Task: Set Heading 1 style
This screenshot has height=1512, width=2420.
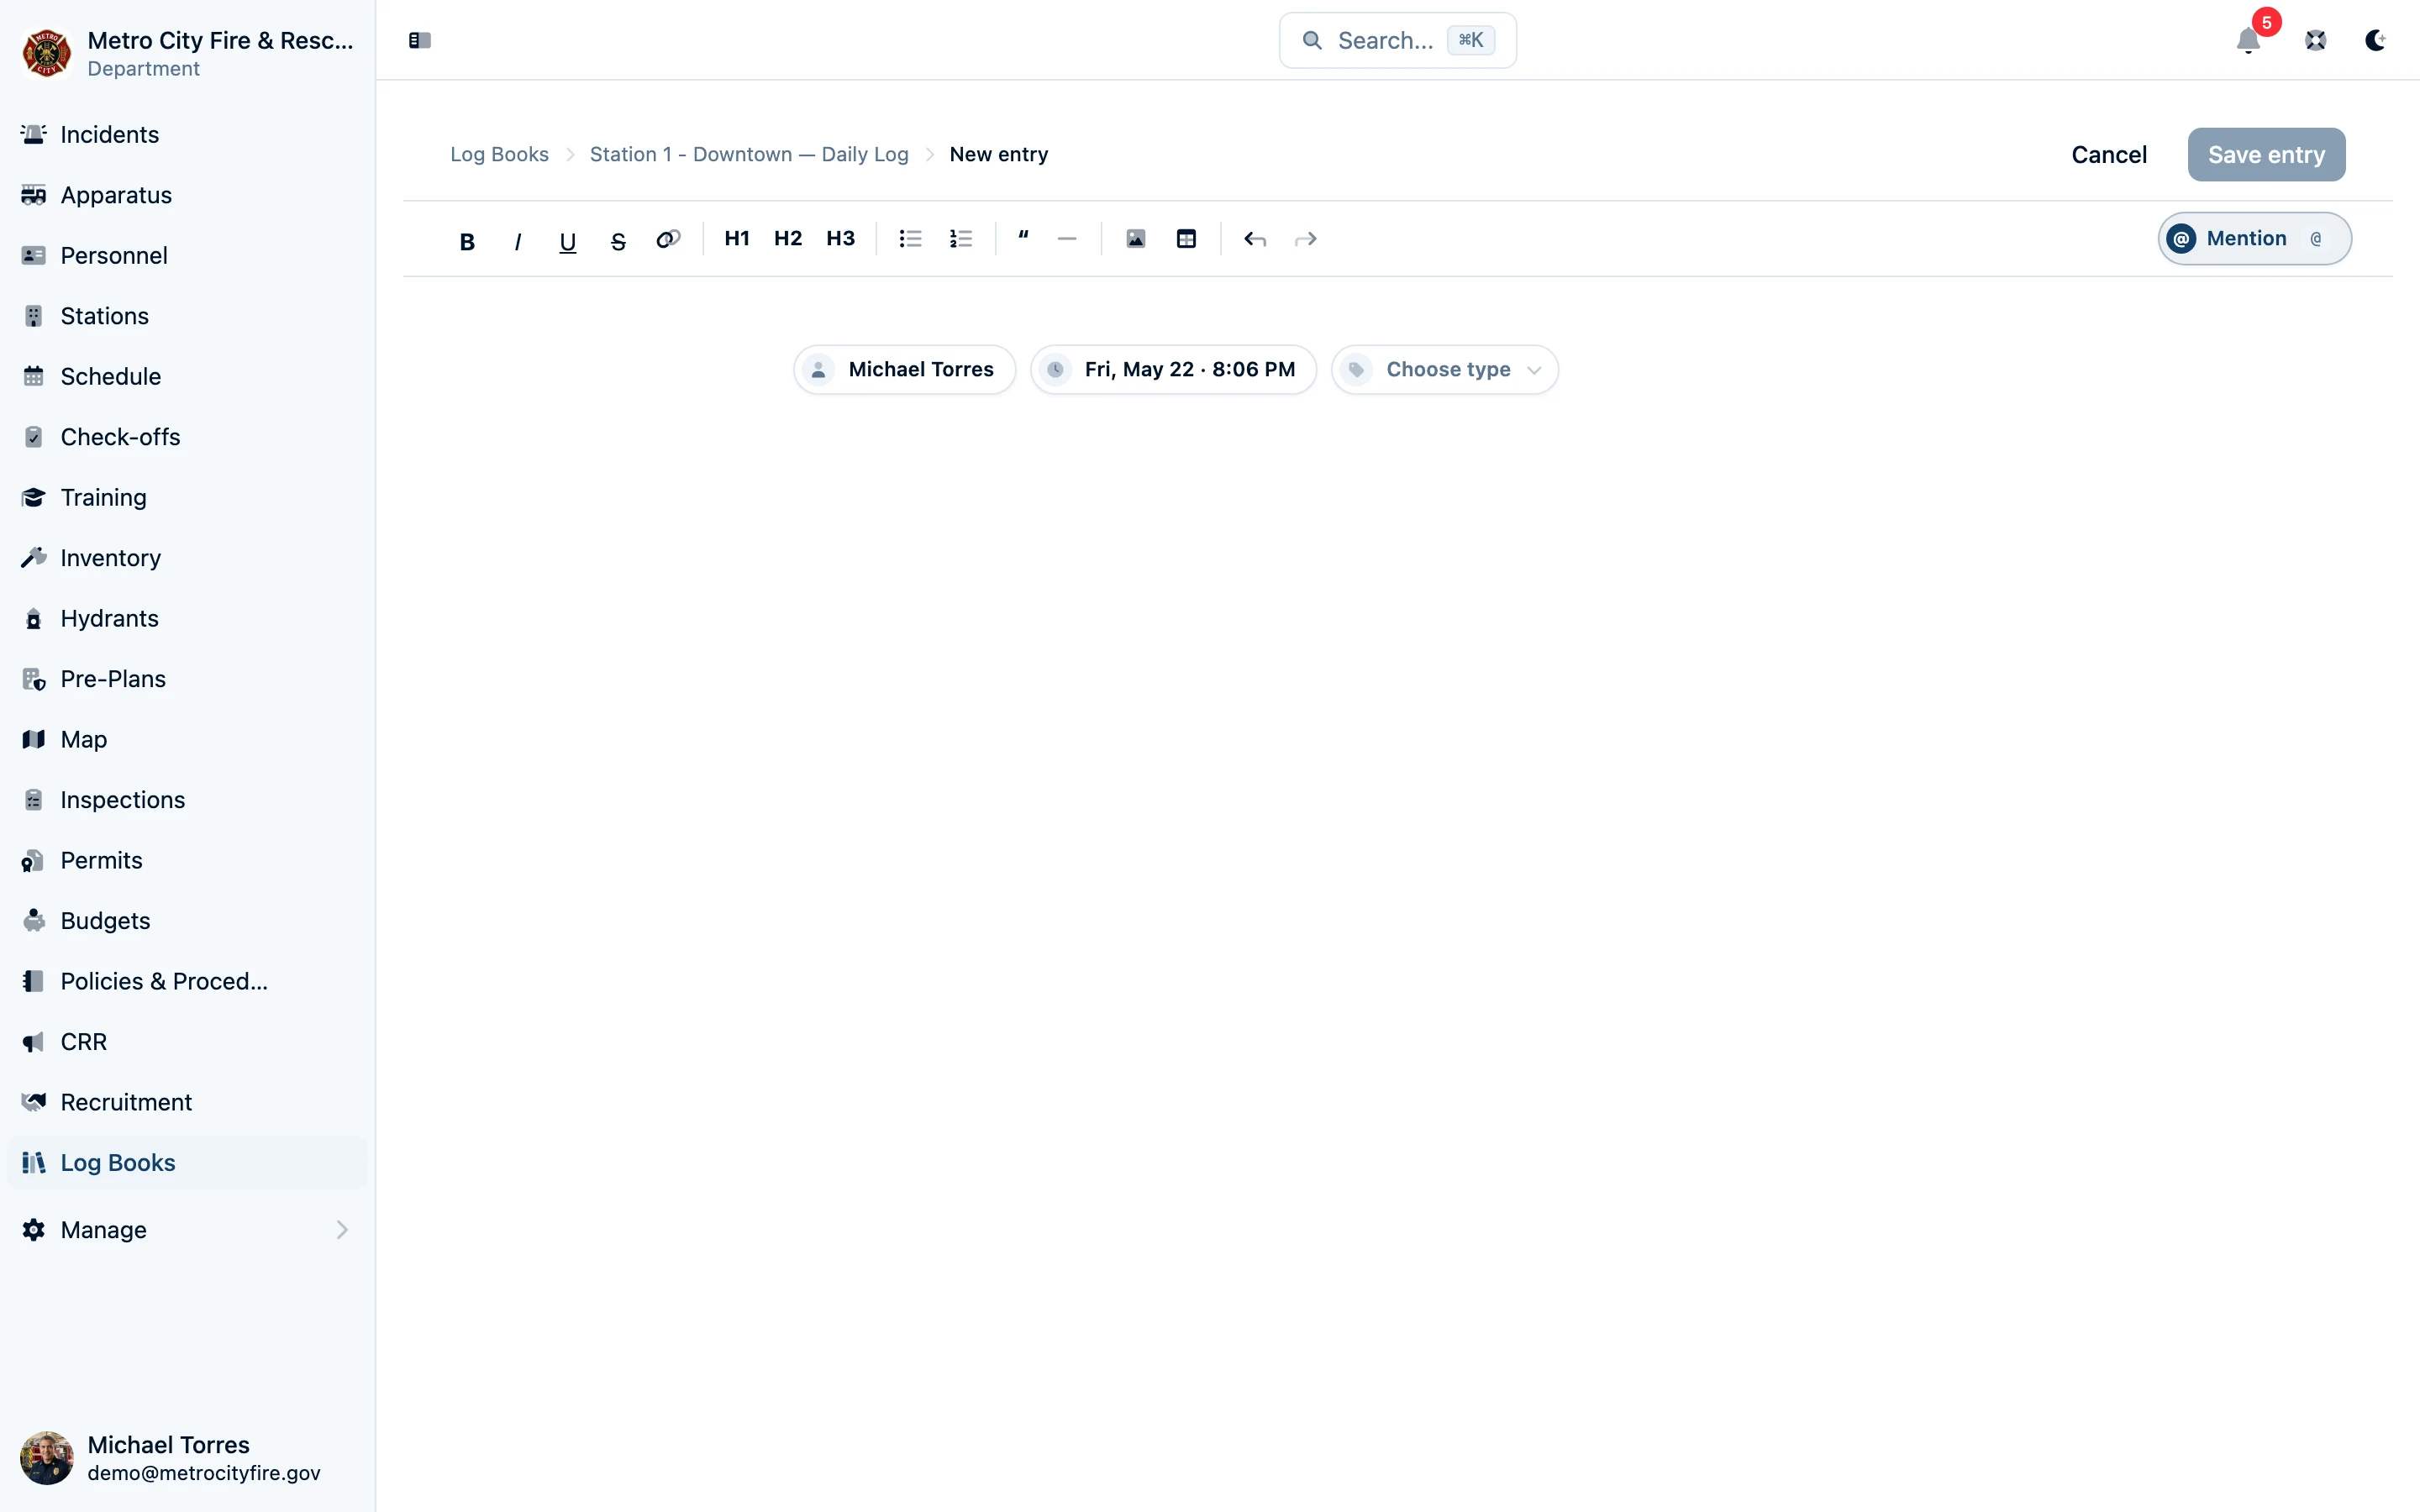Action: click(x=737, y=239)
